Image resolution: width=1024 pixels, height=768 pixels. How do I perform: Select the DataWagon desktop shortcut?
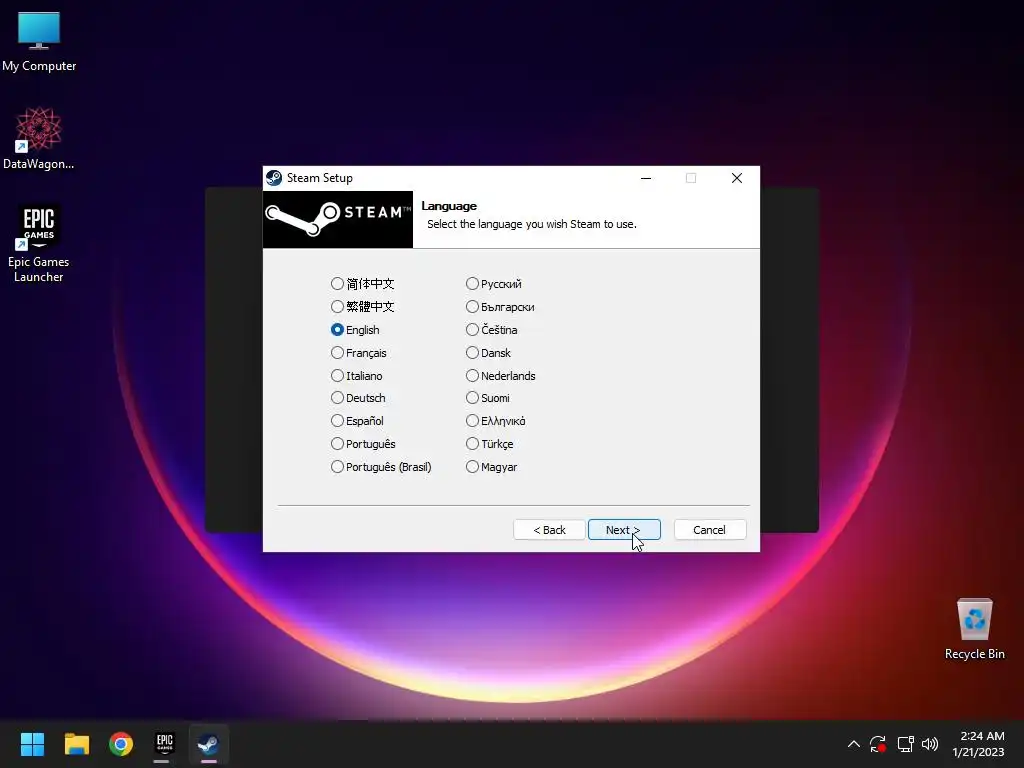[39, 139]
